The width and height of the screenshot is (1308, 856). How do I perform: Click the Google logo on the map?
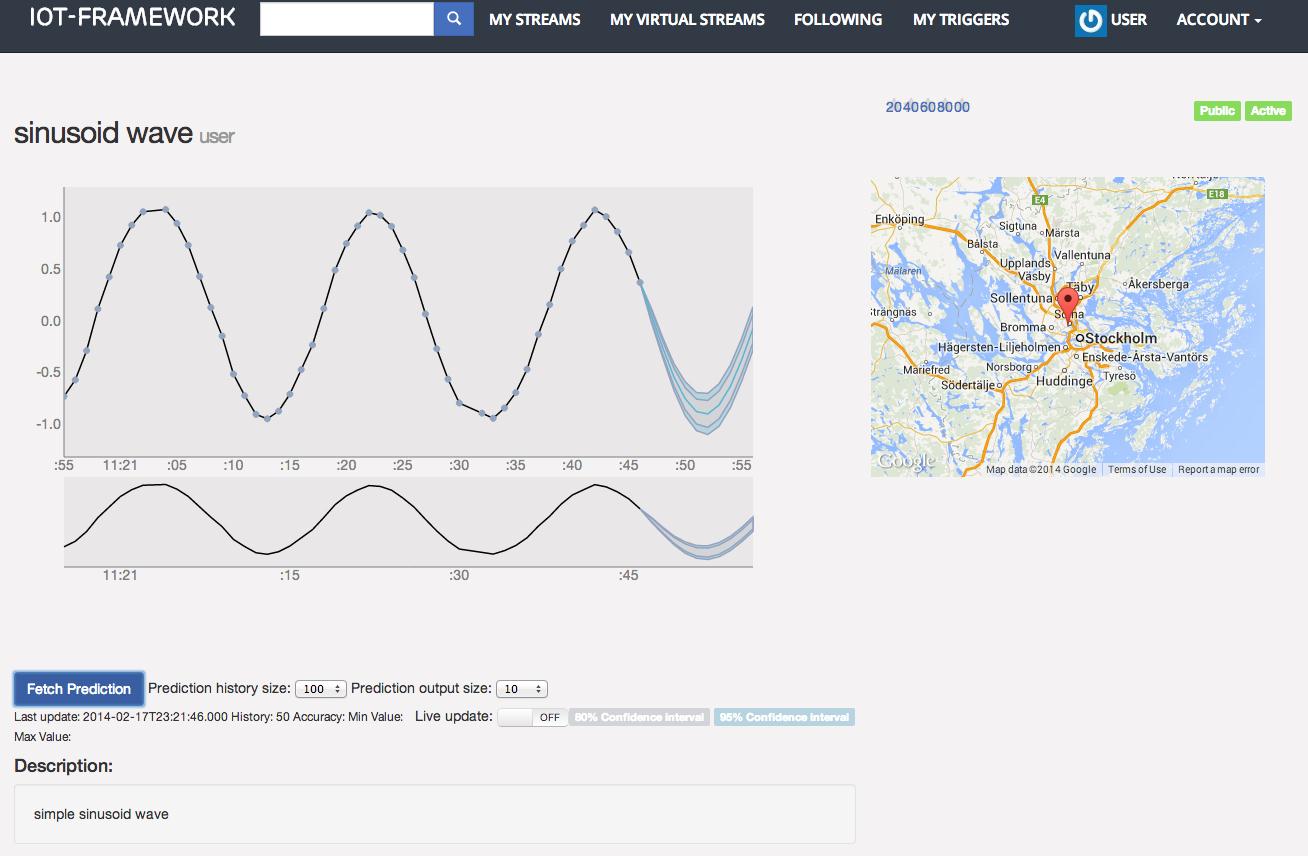[904, 462]
